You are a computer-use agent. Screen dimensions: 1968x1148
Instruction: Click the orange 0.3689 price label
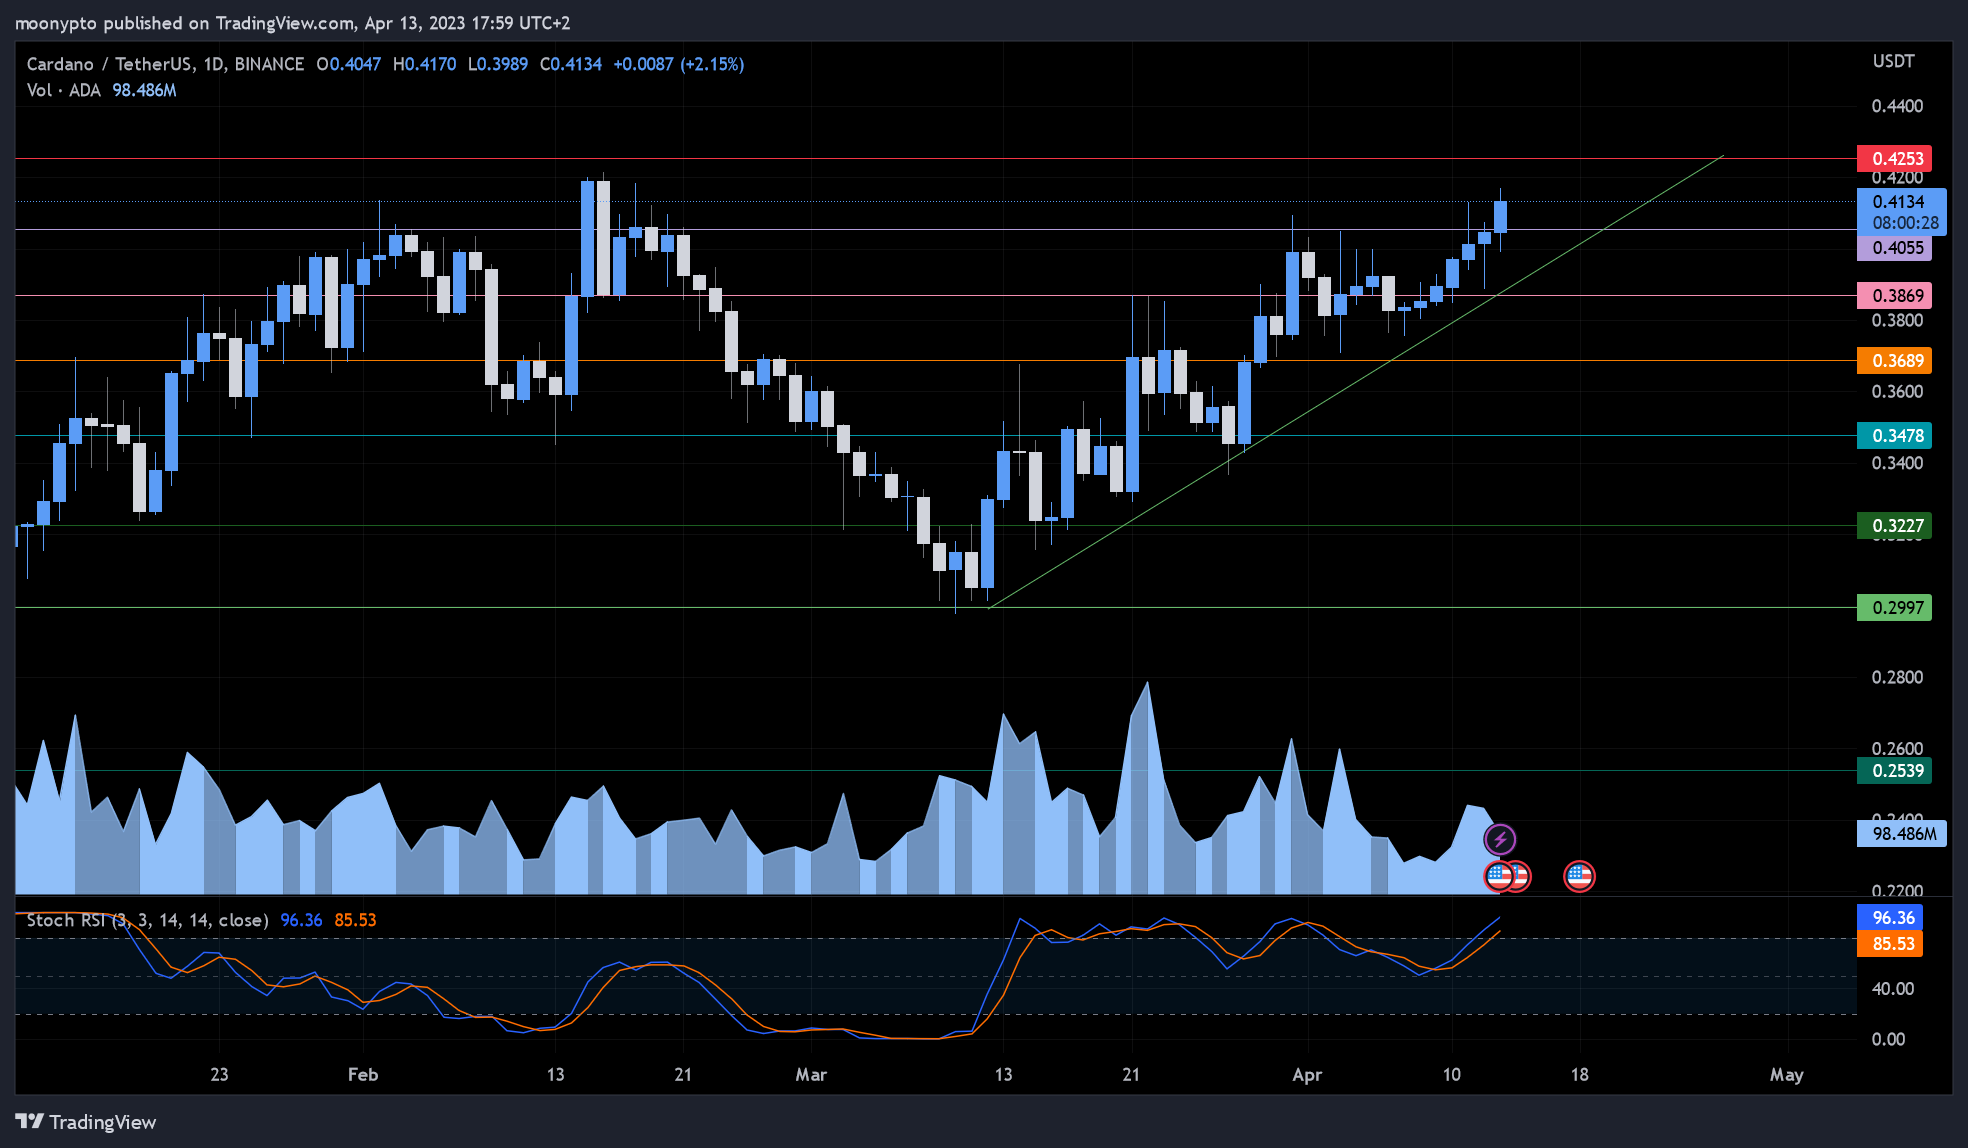click(x=1895, y=360)
